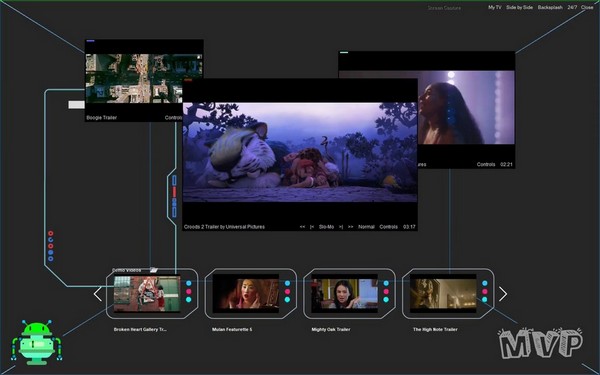Play the Mulan Featurette 5 thumbnail
The image size is (600, 375).
tap(246, 293)
